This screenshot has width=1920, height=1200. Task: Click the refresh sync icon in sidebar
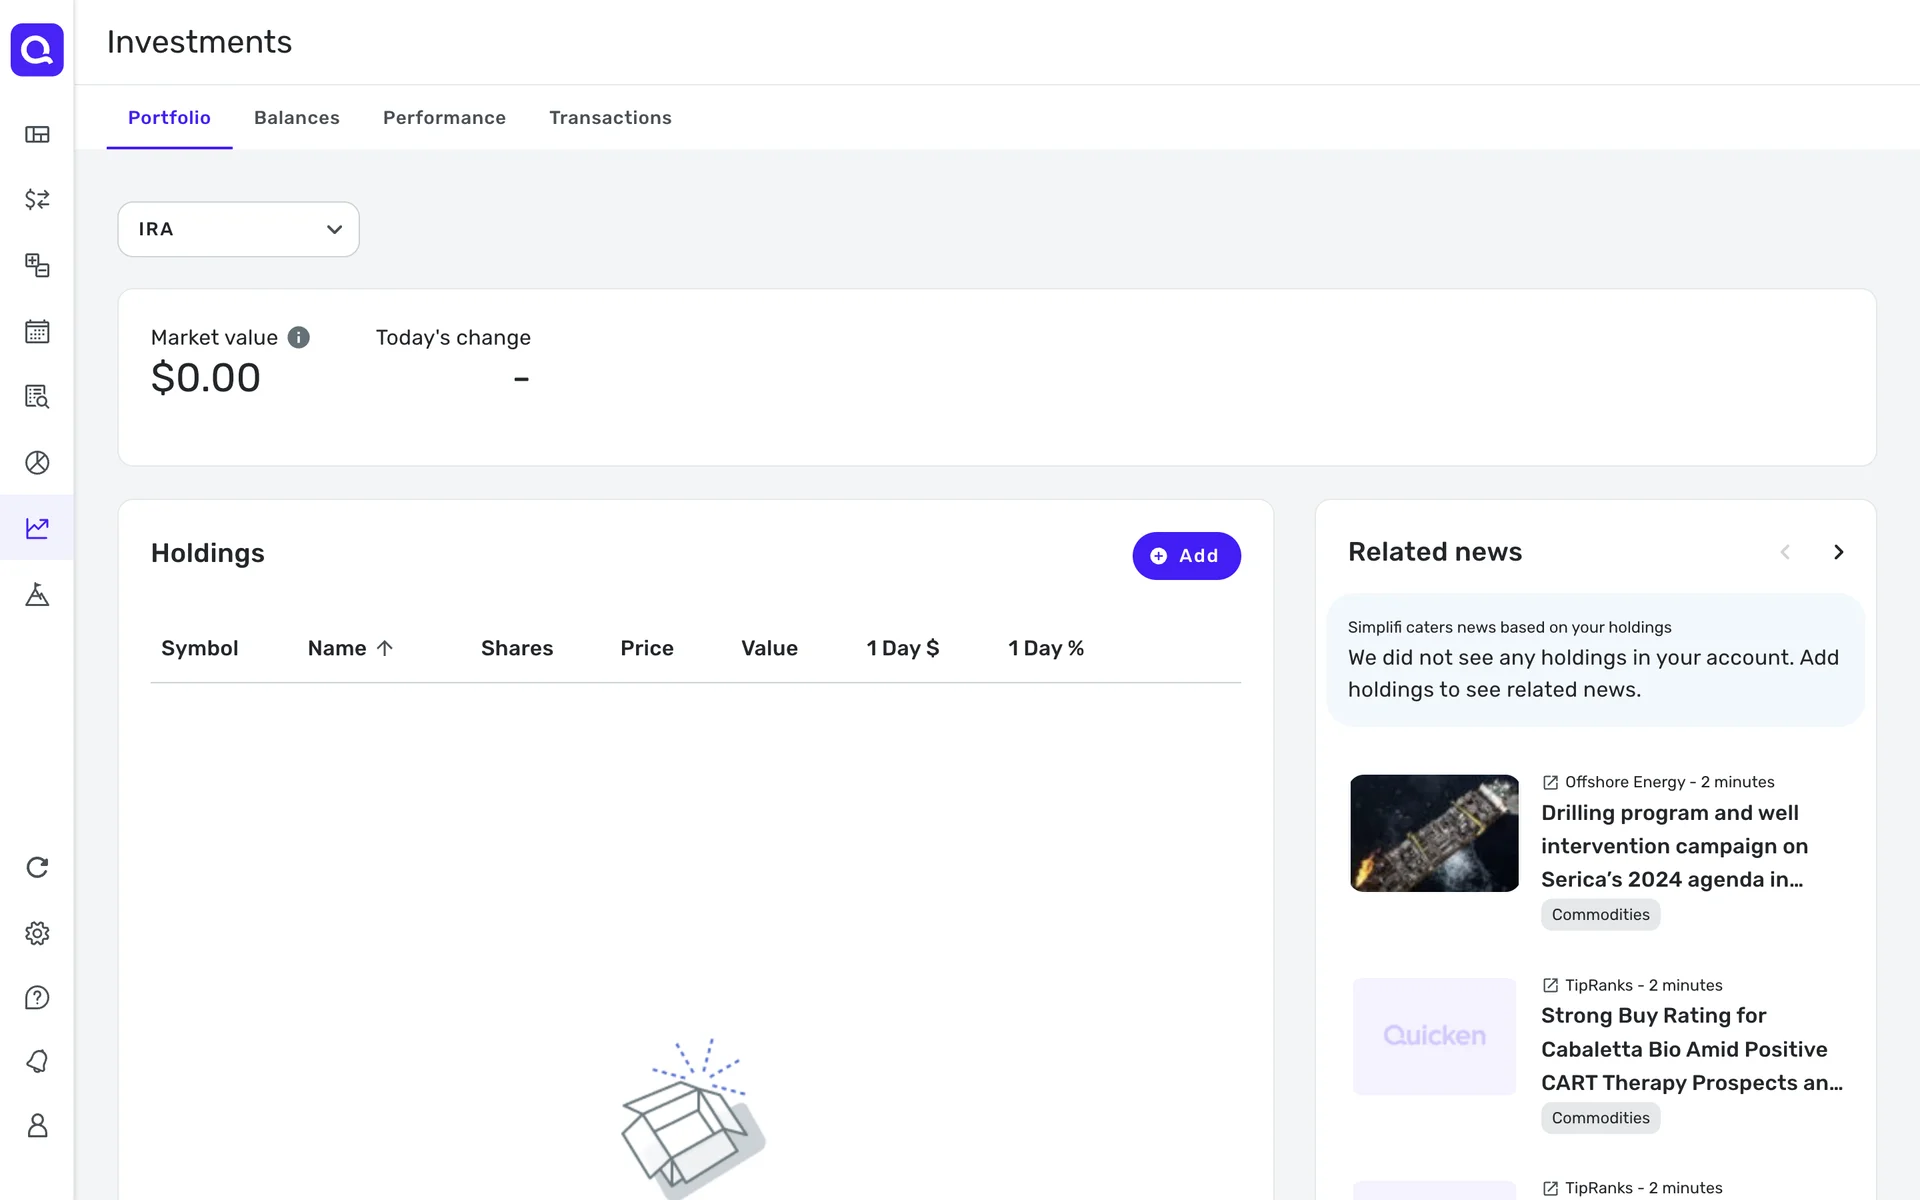coord(37,867)
